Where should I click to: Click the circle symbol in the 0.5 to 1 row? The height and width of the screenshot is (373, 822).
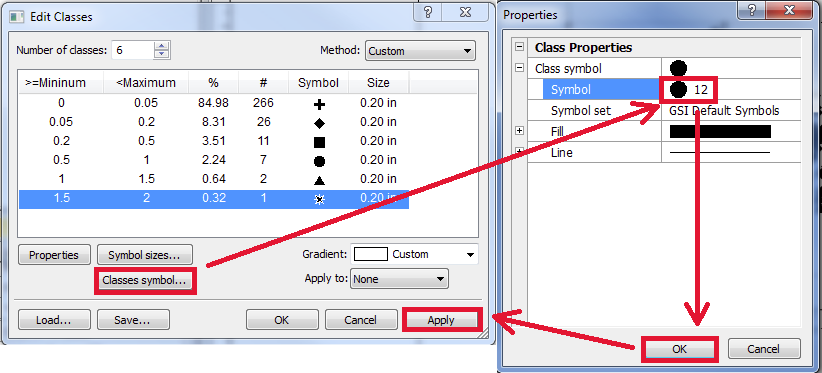(x=319, y=161)
